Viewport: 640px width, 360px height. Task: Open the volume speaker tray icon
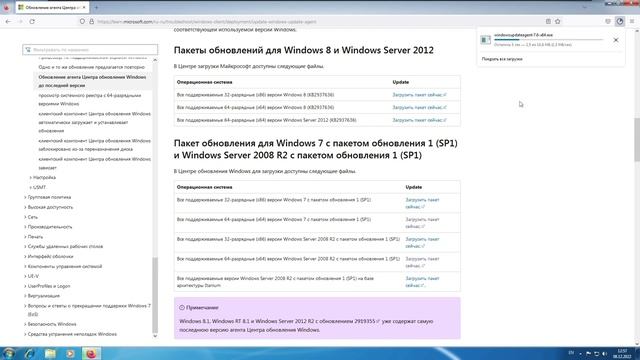pos(604,353)
